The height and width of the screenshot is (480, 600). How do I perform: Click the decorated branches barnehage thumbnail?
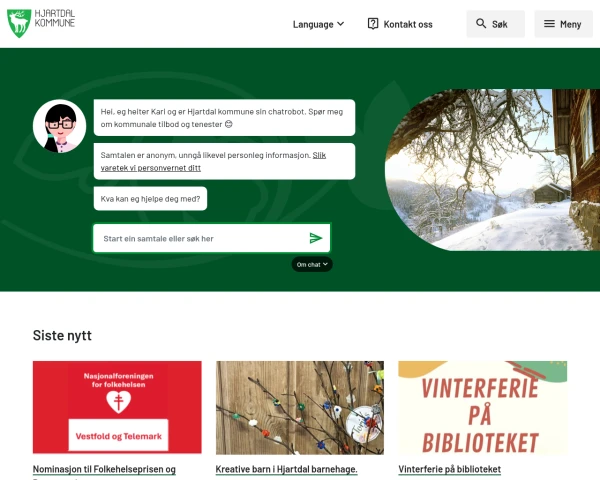coord(300,407)
